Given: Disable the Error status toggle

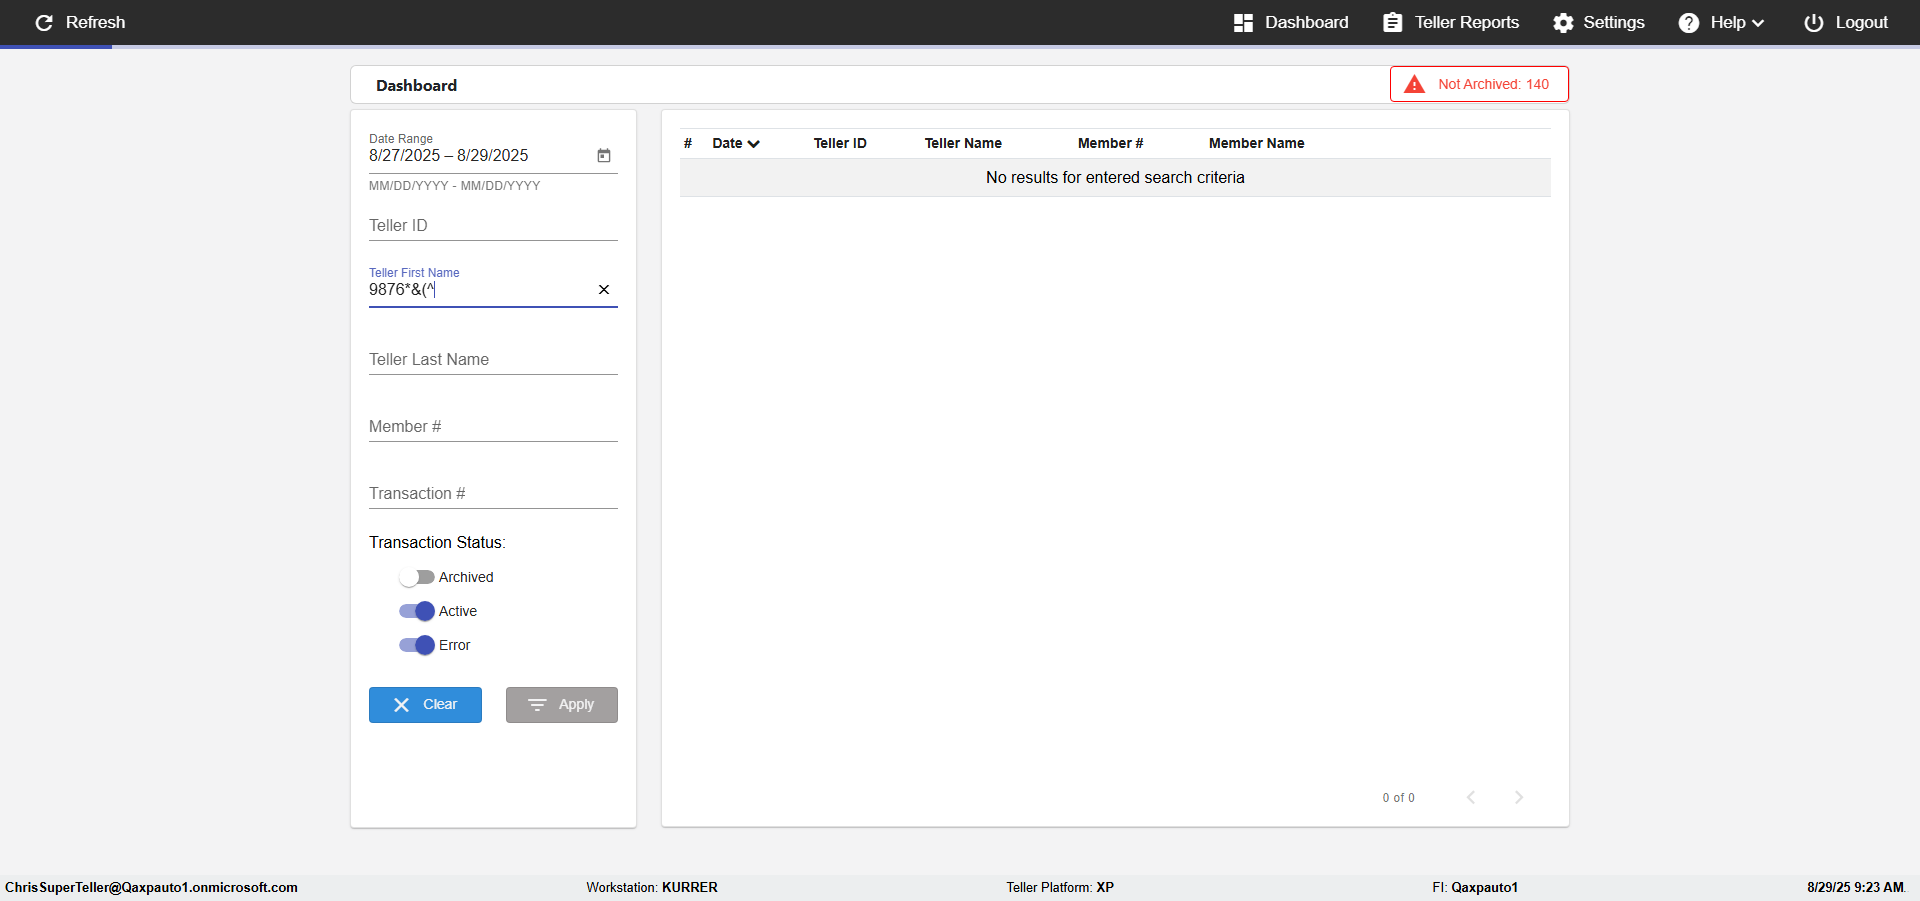Looking at the screenshot, I should (x=417, y=645).
